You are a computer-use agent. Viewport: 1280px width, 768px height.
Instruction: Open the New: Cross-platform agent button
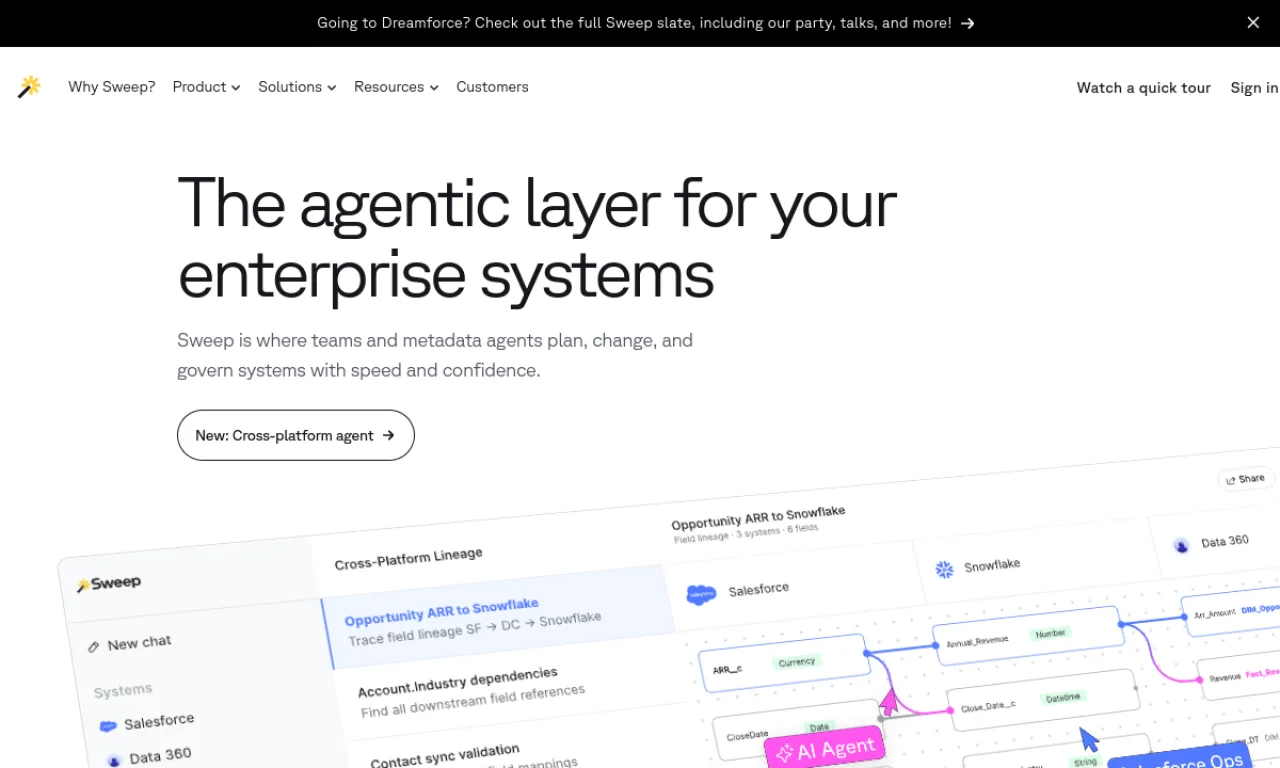coord(296,435)
